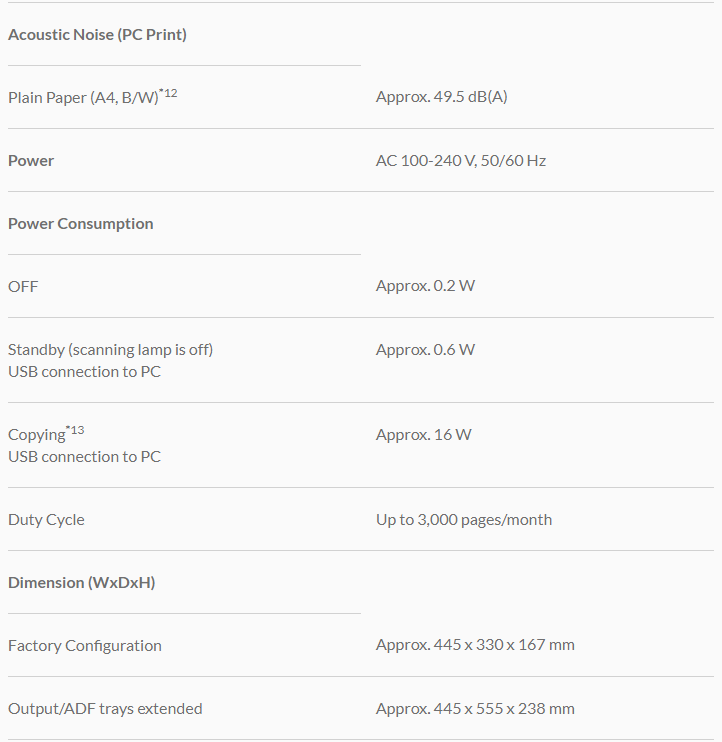The image size is (722, 742).
Task: Click the Power Consumption section heading
Action: 81,224
